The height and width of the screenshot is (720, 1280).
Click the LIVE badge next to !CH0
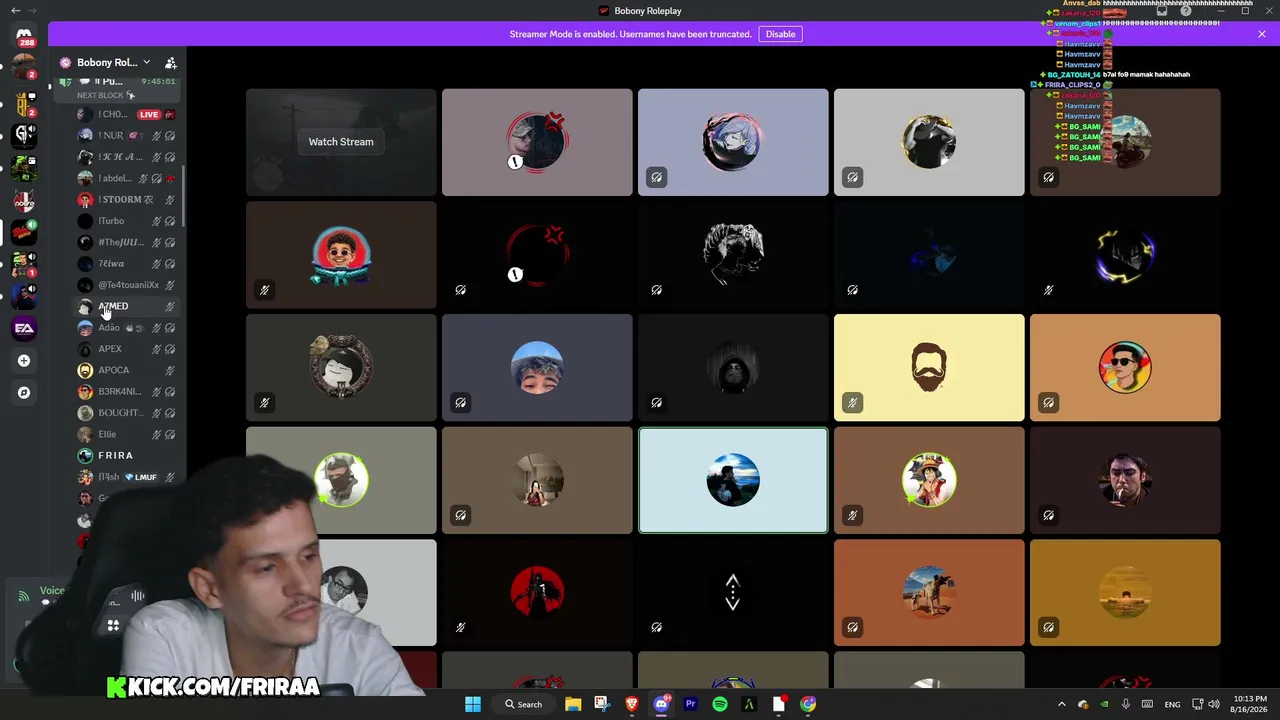[149, 115]
